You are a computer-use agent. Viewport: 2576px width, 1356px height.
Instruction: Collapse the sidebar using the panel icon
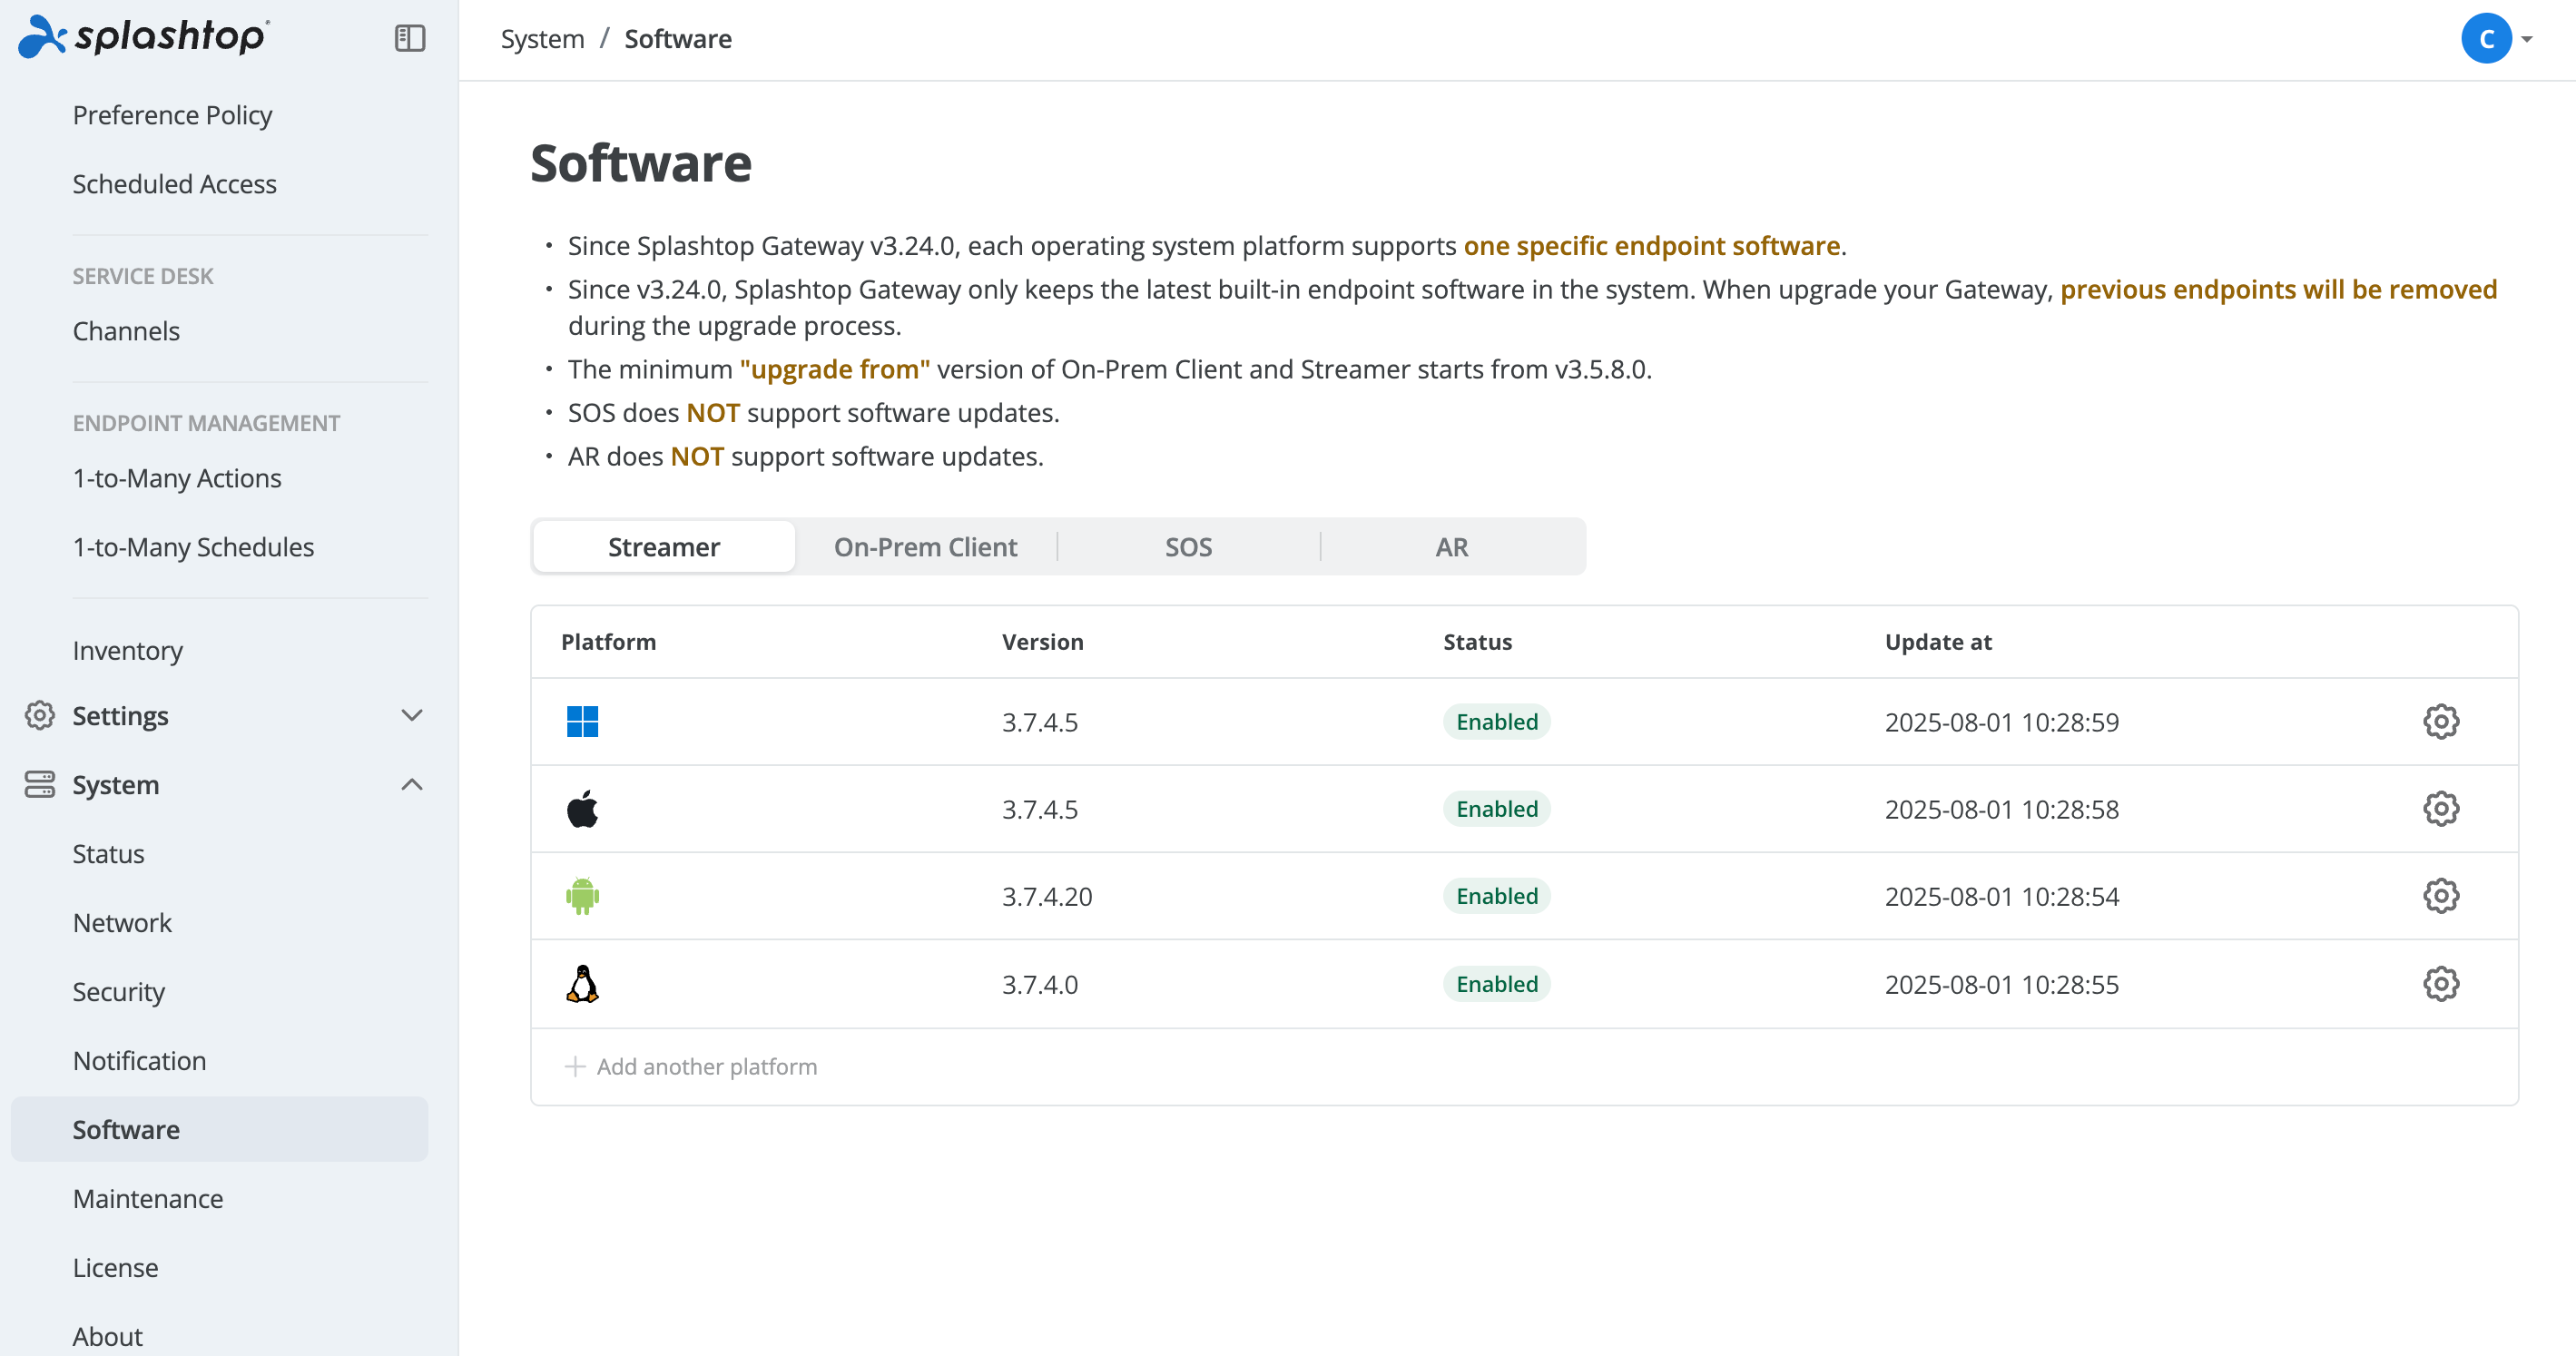[409, 38]
